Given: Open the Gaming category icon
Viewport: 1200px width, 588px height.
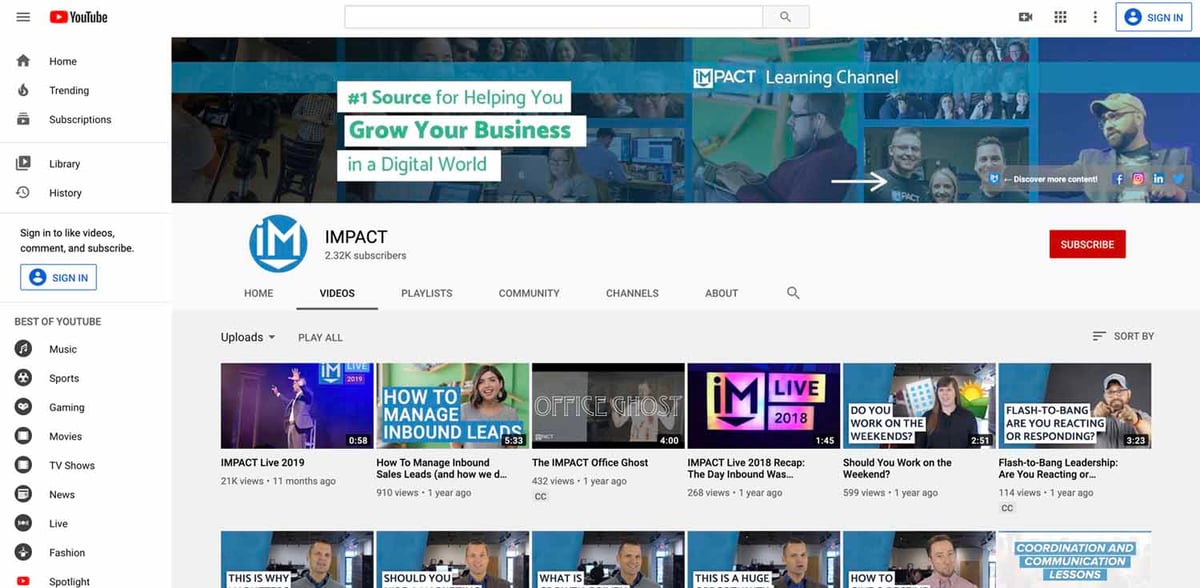Looking at the screenshot, I should click(x=23, y=407).
